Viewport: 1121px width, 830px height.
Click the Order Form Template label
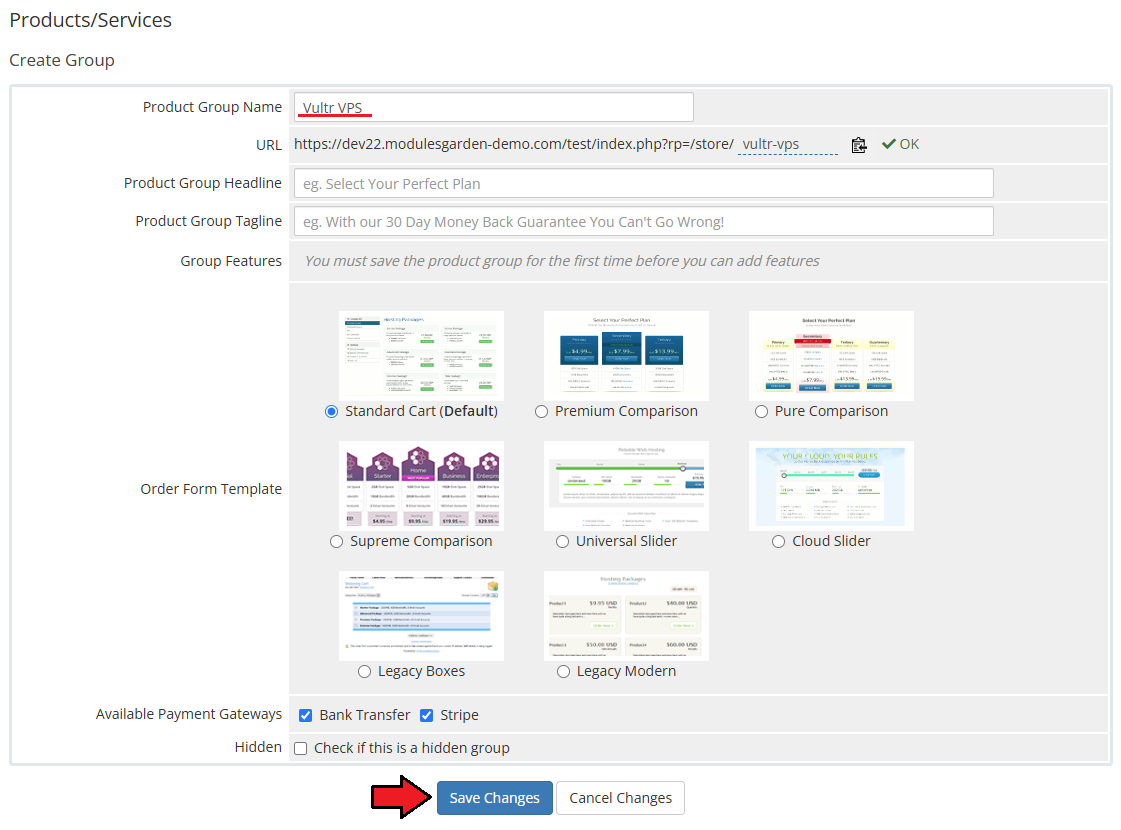coord(211,489)
